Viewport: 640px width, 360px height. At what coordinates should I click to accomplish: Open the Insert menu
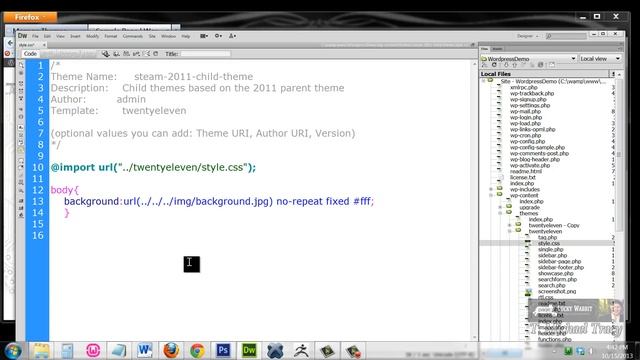pos(75,36)
